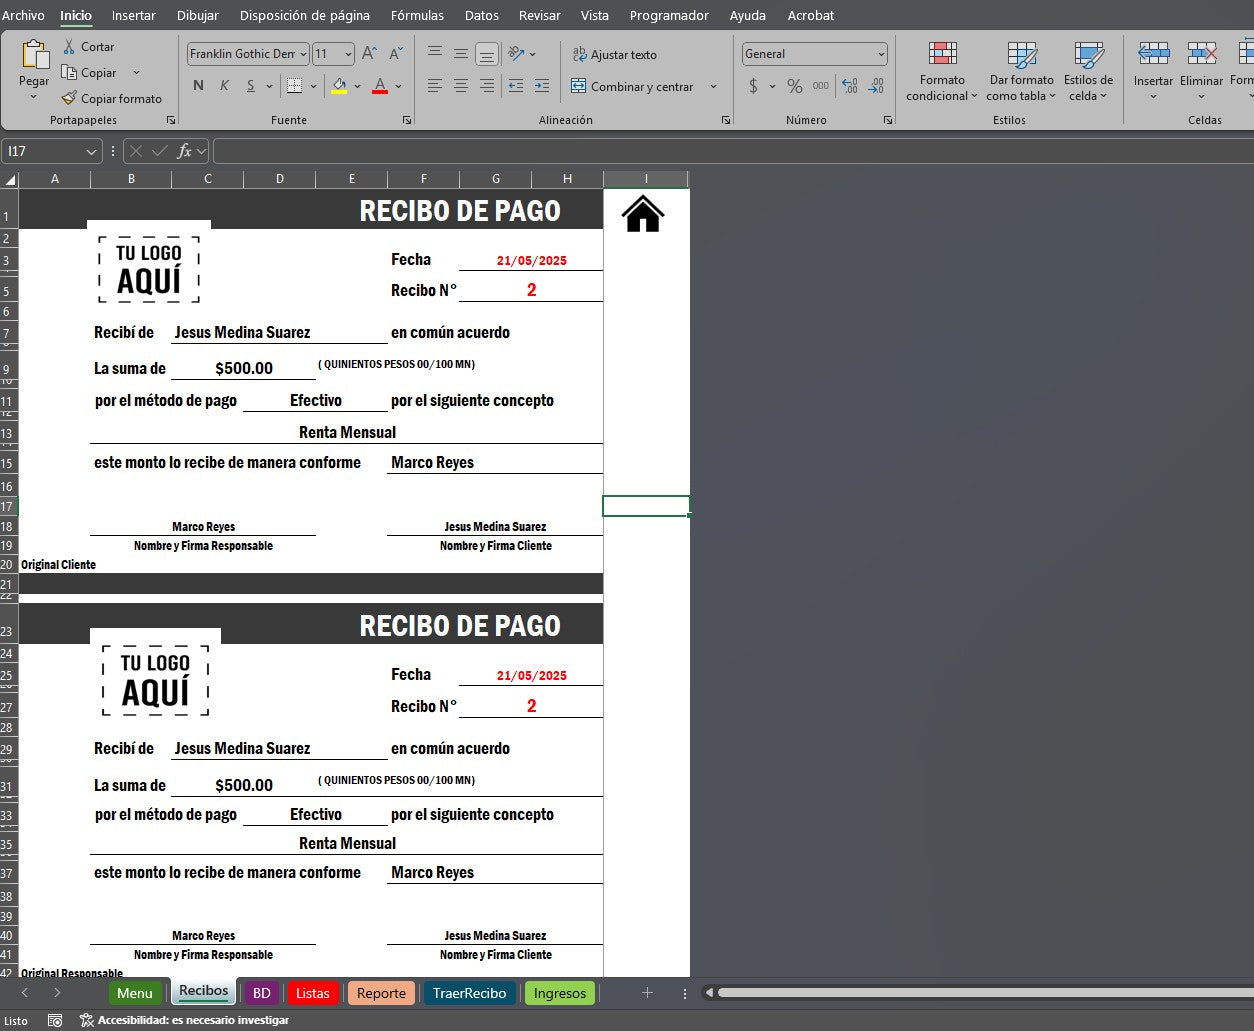The height and width of the screenshot is (1031, 1254).
Task: Open the BD sheet tab
Action: (262, 993)
